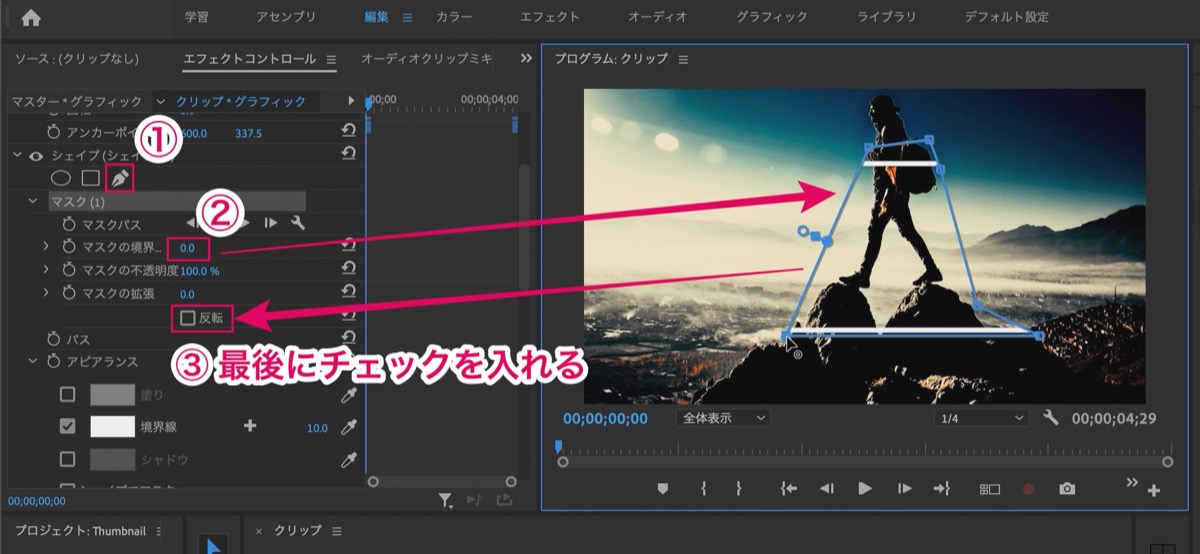Expand the マスクの拡張 property
The height and width of the screenshot is (554, 1200).
pyautogui.click(x=46, y=293)
